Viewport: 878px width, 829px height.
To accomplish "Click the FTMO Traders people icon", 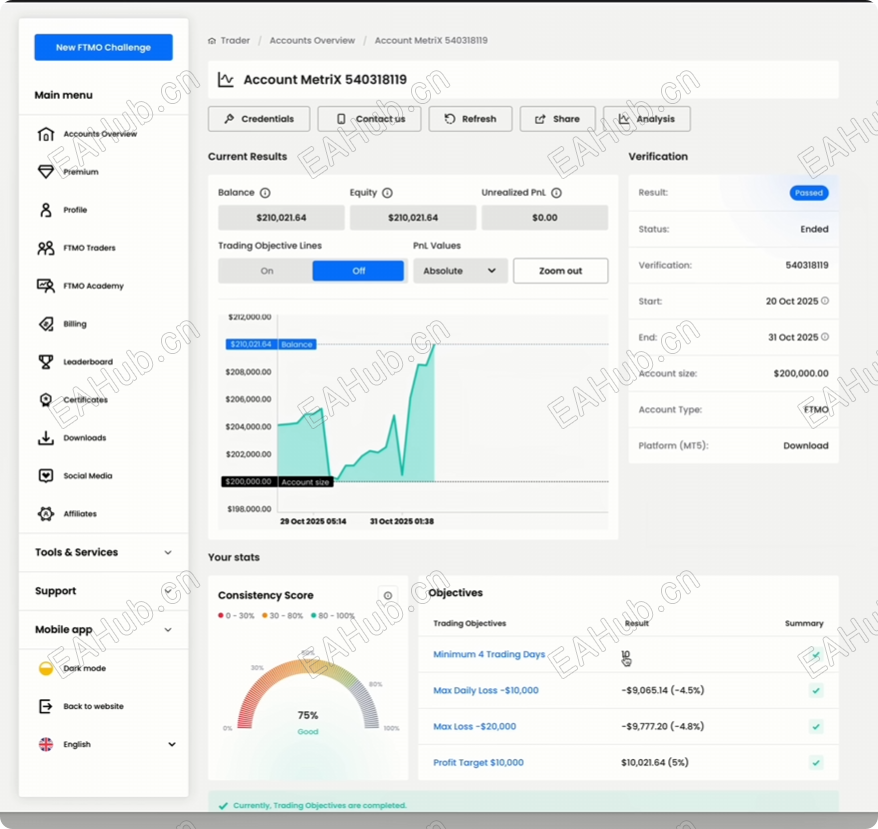I will tap(46, 248).
